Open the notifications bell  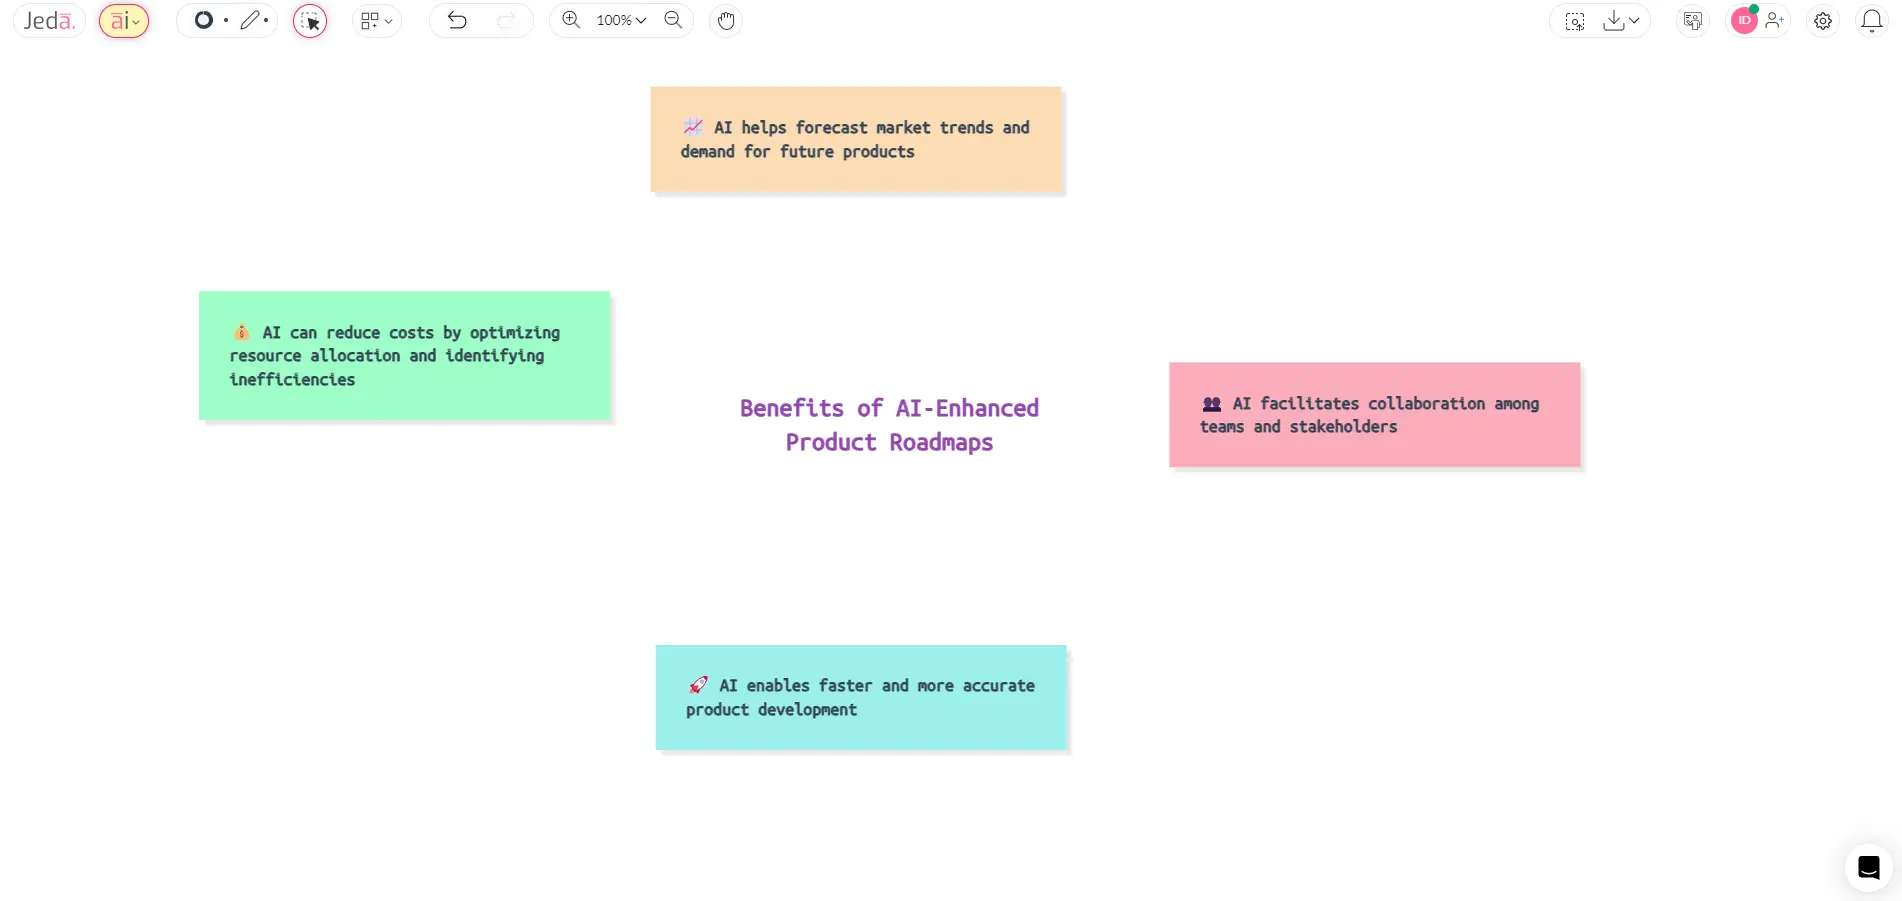click(x=1871, y=20)
